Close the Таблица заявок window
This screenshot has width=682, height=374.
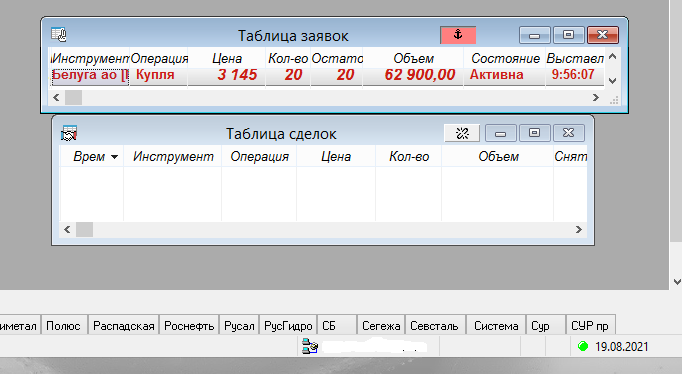[x=602, y=35]
